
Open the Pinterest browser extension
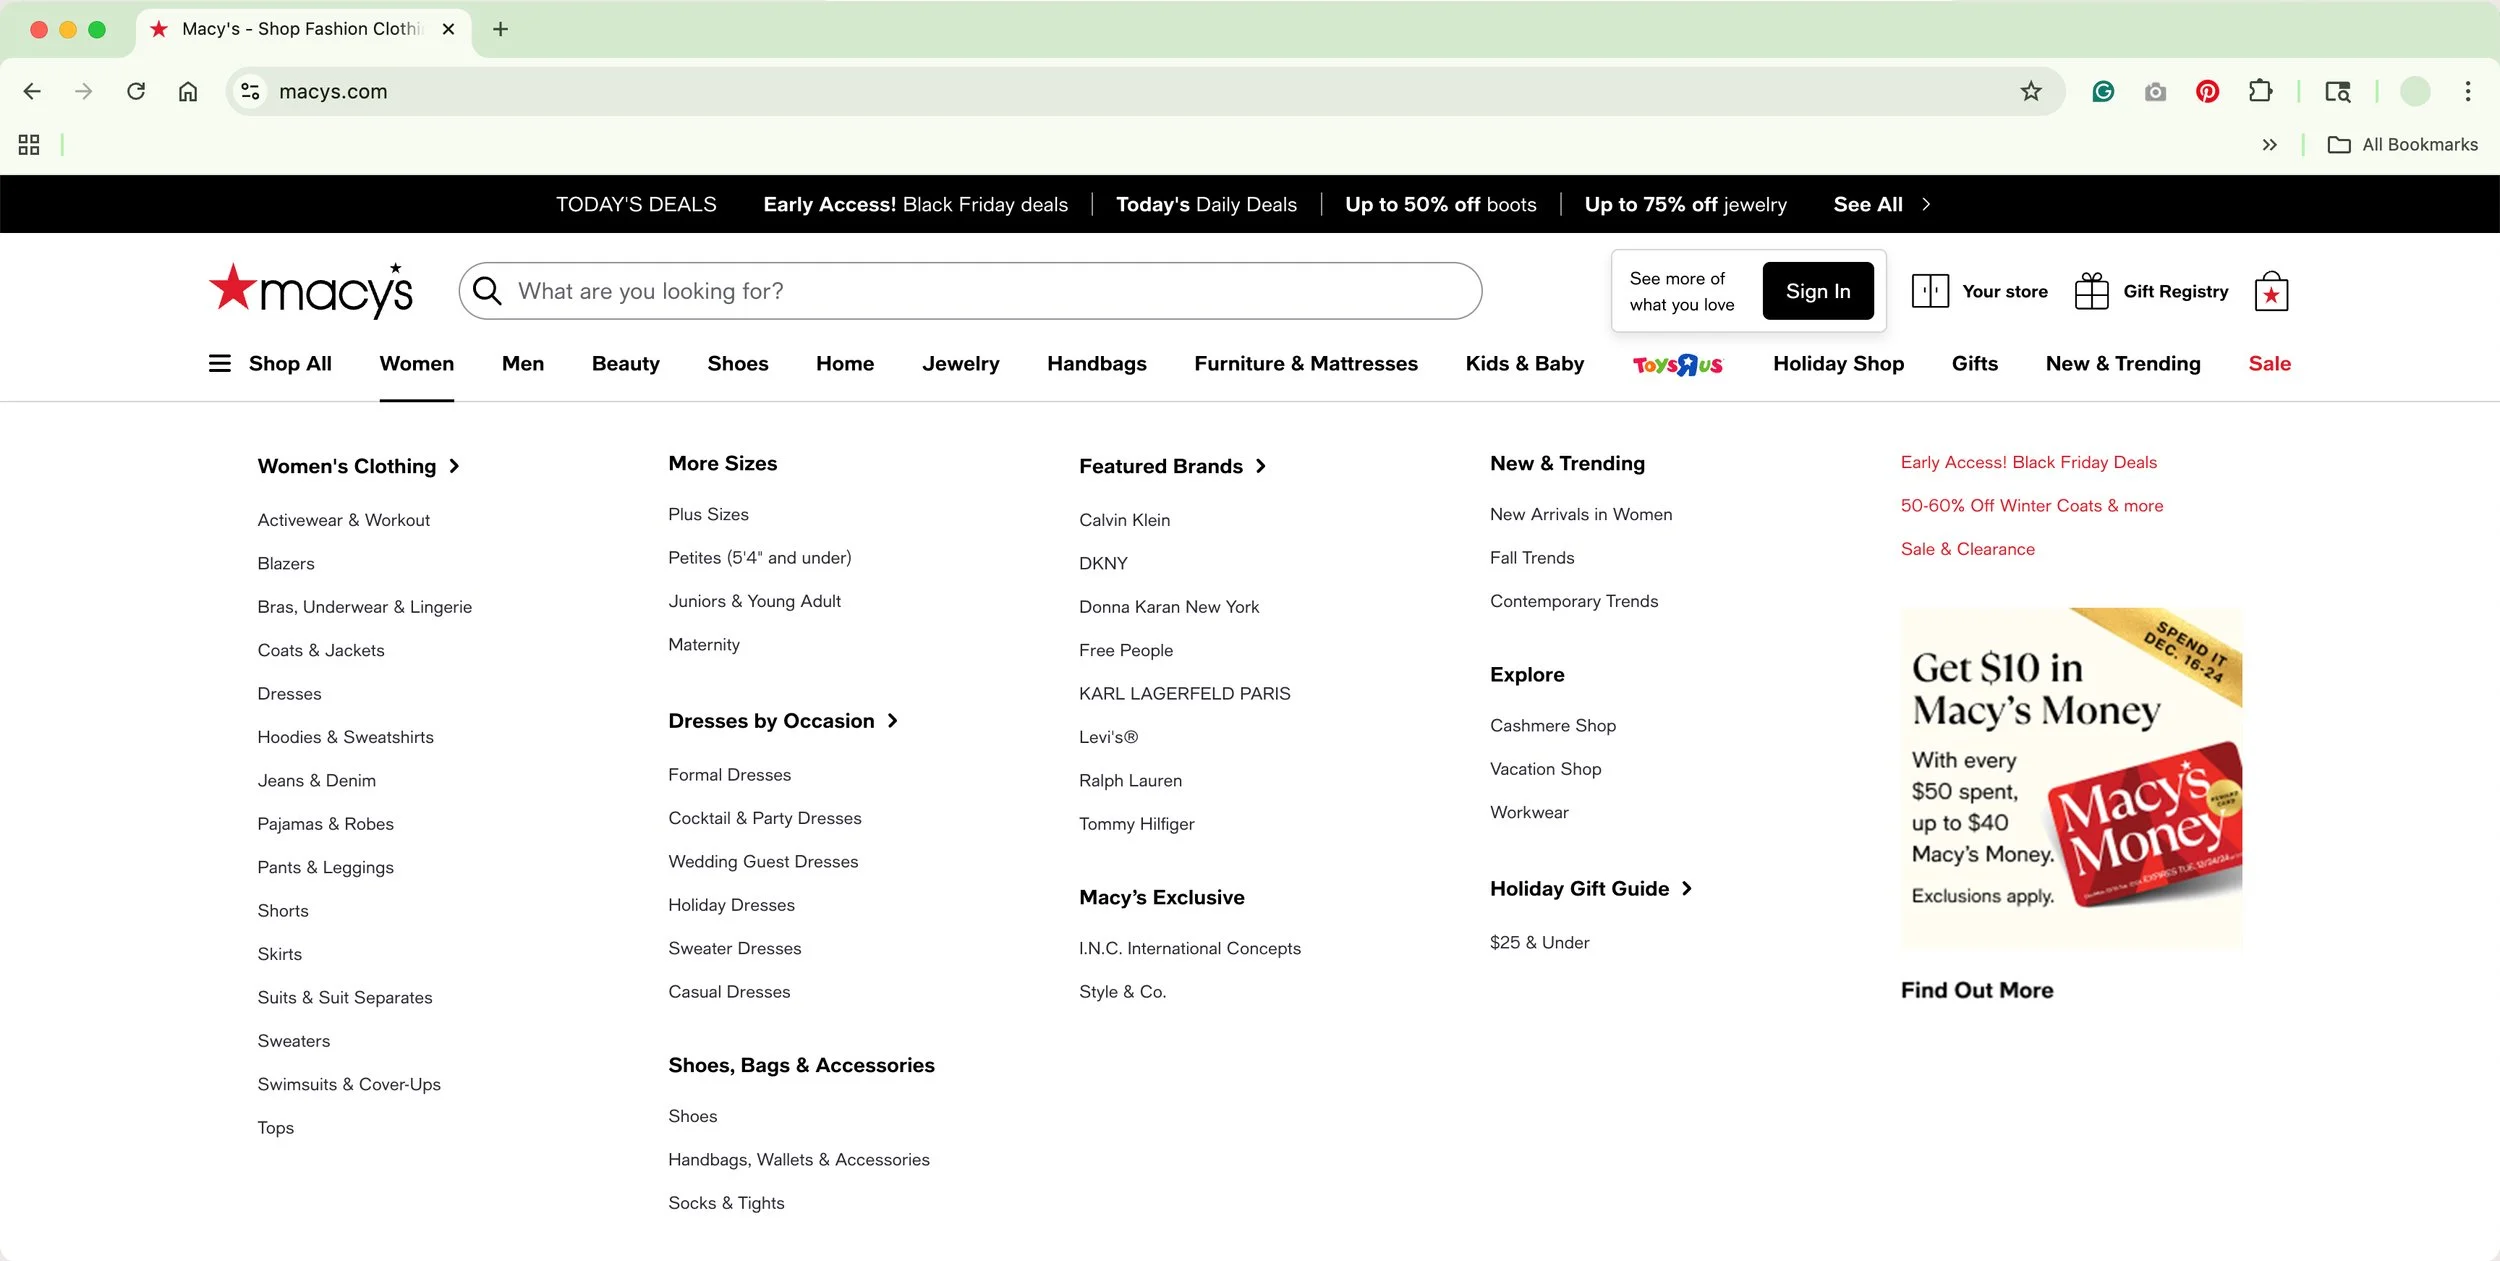pos(2207,92)
